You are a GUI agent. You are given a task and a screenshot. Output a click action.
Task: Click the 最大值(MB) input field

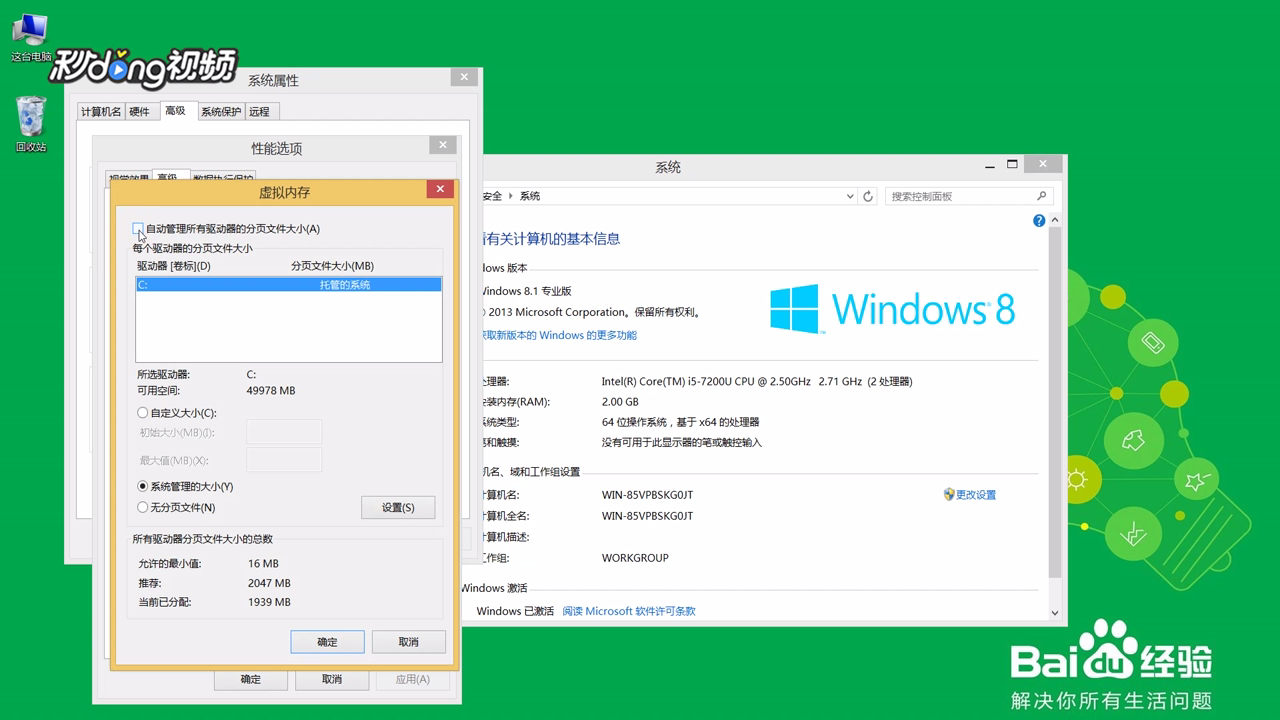284,460
